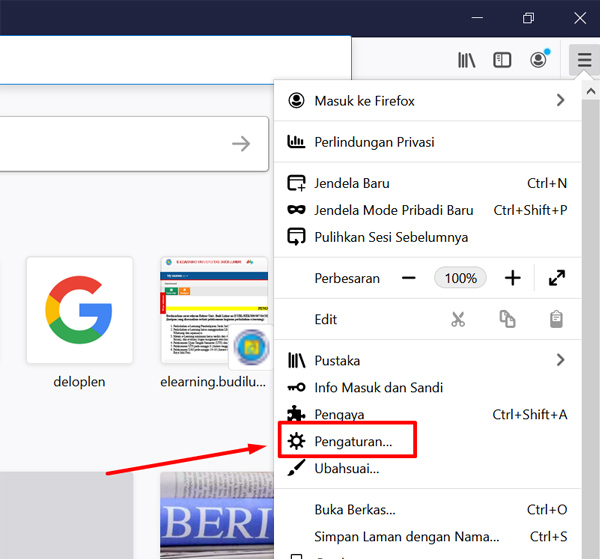The width and height of the screenshot is (600, 559).
Task: Open the Firefox account avatar icon
Action: [539, 59]
